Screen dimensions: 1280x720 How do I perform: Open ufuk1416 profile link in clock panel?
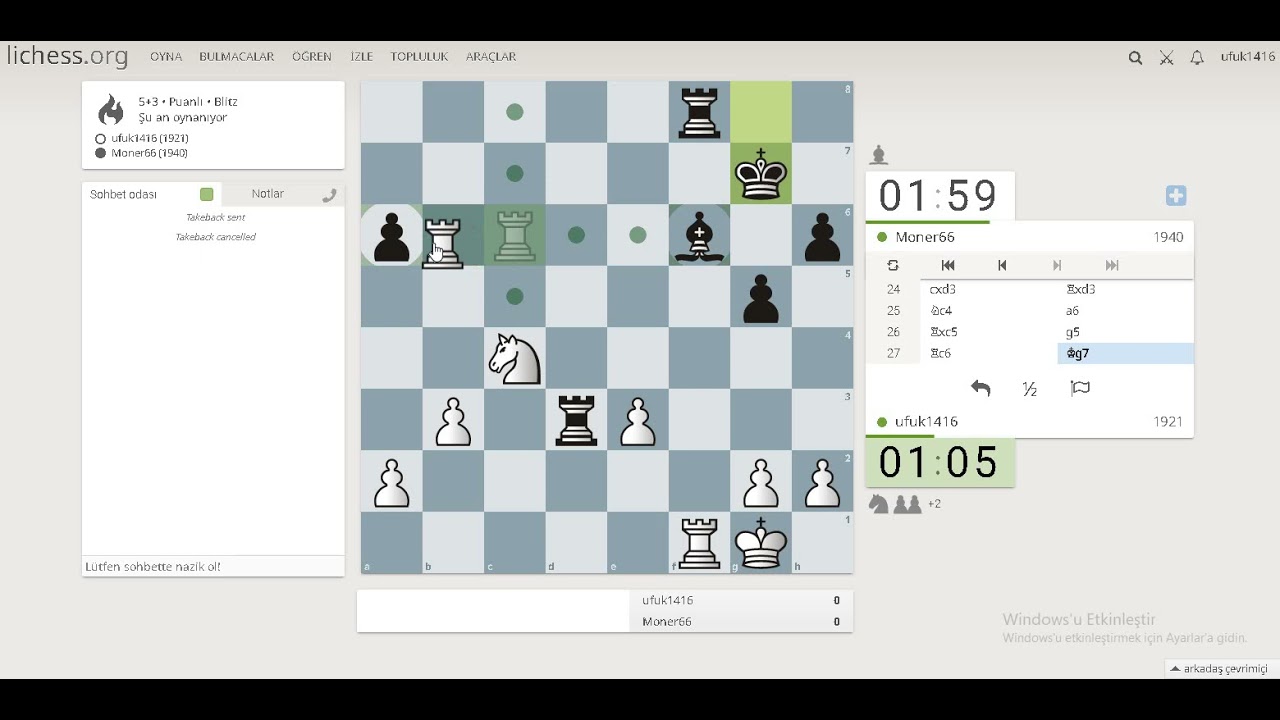[926, 422]
